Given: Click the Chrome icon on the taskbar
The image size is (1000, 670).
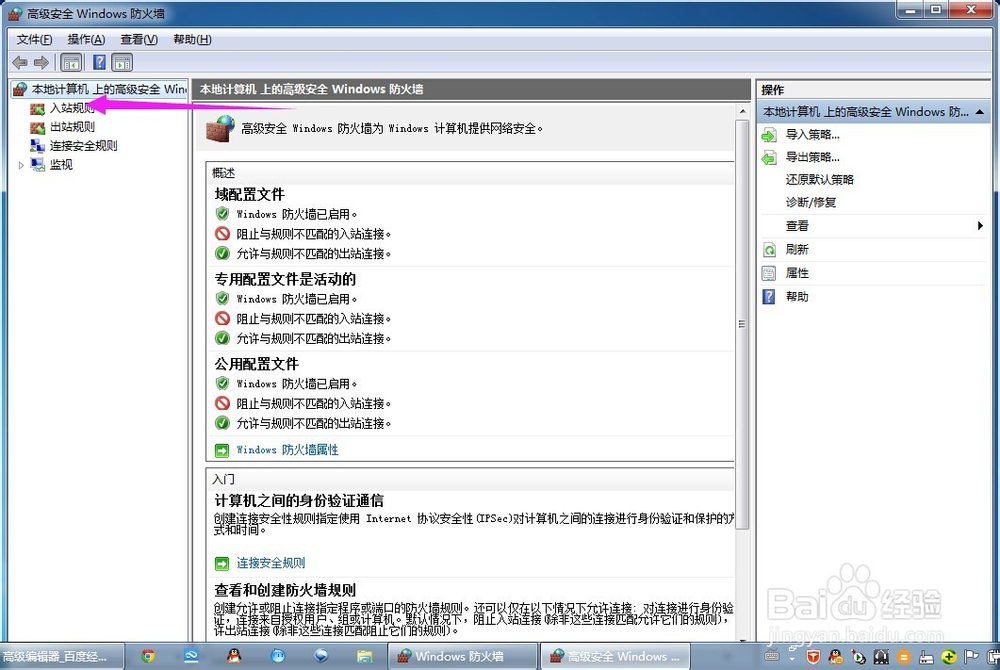Looking at the screenshot, I should coord(148,656).
